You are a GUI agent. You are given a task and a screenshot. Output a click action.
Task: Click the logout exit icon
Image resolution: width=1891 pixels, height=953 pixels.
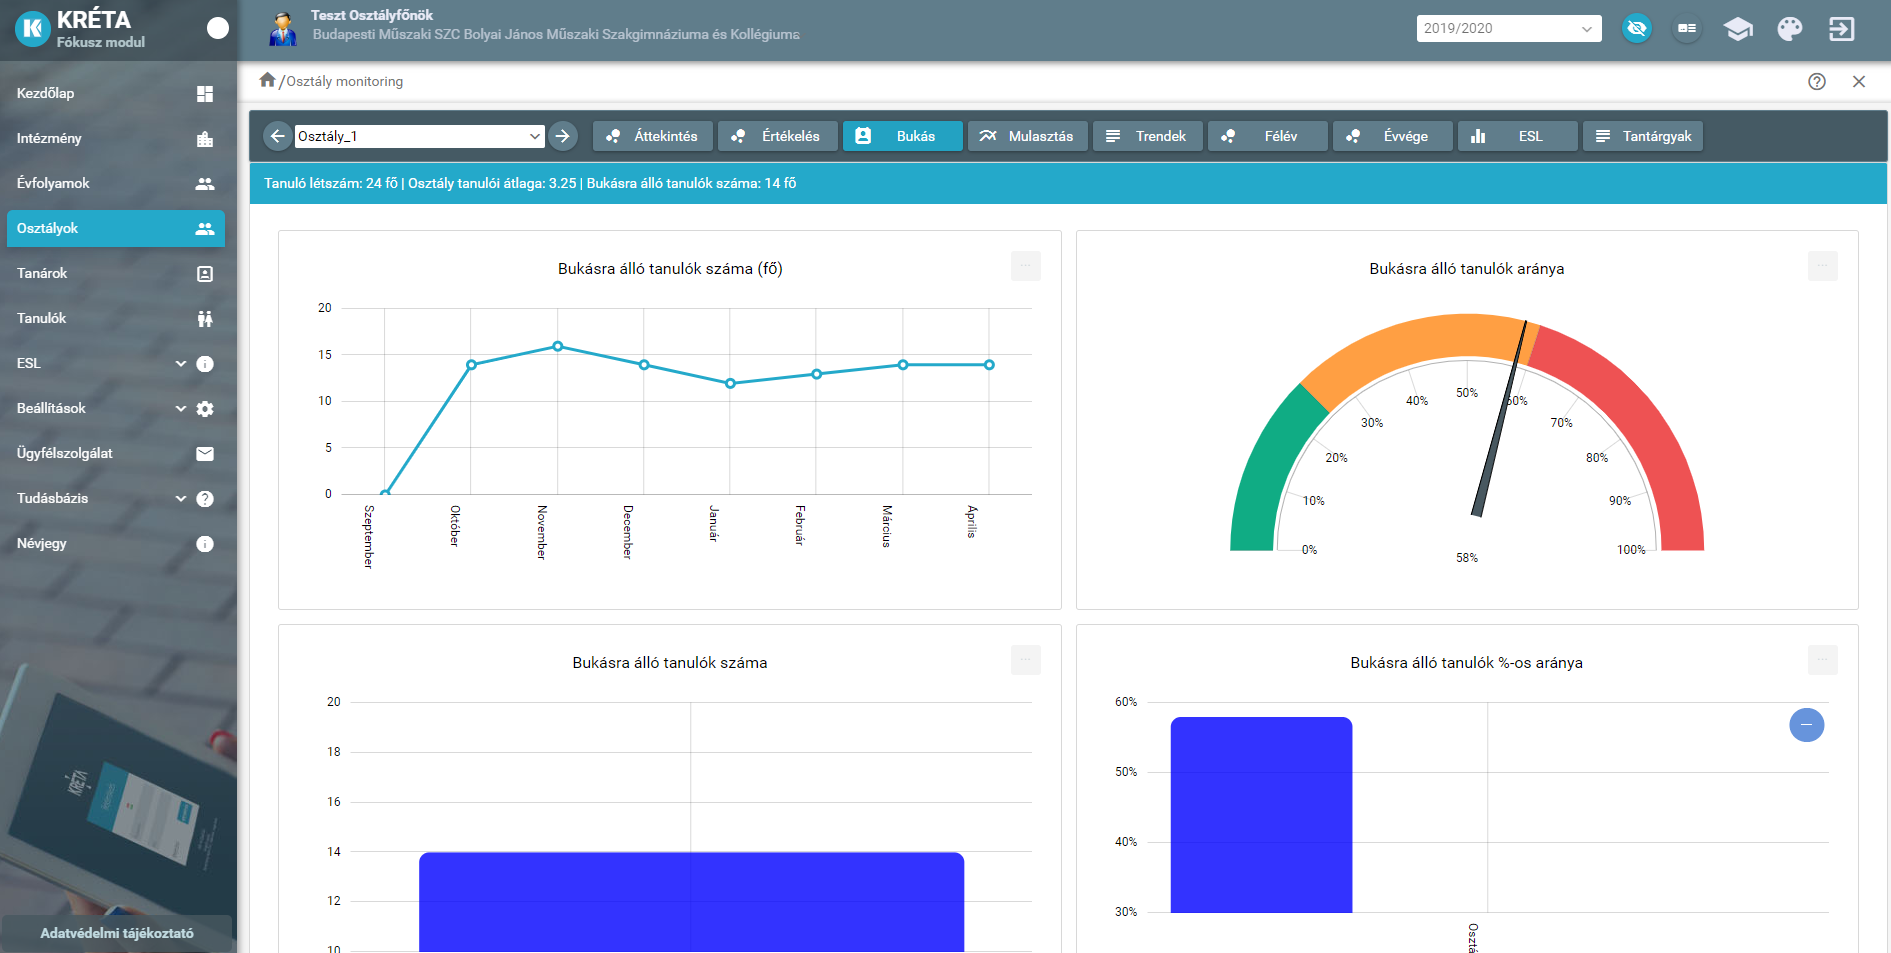tap(1841, 28)
